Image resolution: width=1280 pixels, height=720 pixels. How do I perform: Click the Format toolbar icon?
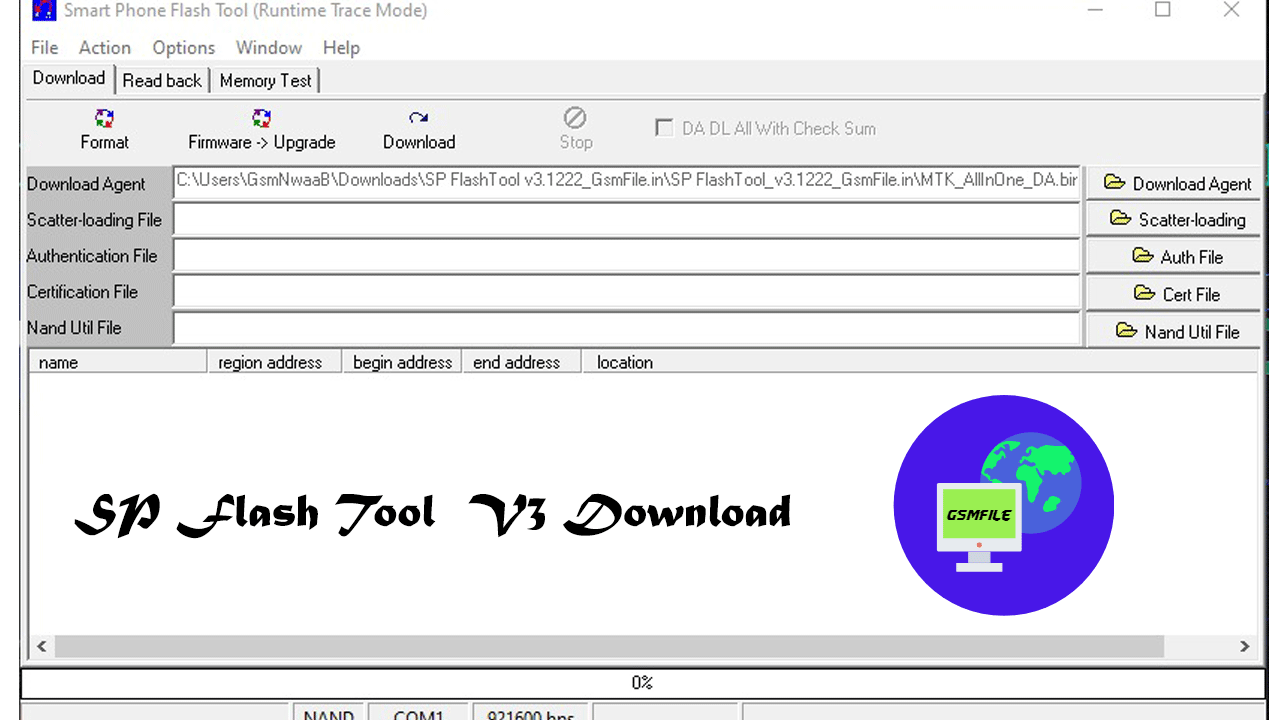[x=104, y=120]
